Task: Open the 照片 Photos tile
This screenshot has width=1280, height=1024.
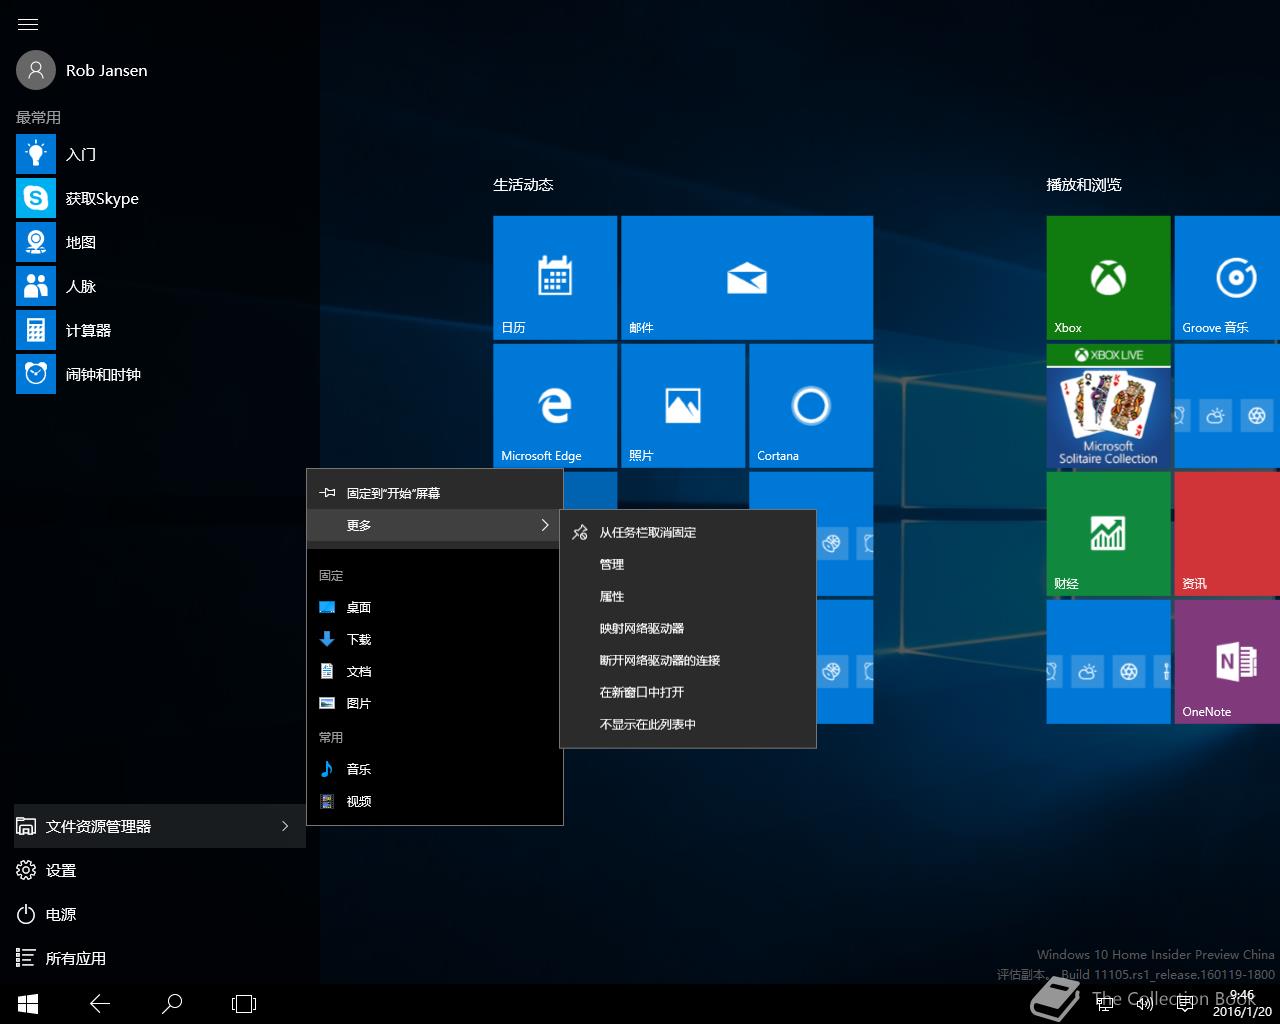Action: tap(683, 406)
